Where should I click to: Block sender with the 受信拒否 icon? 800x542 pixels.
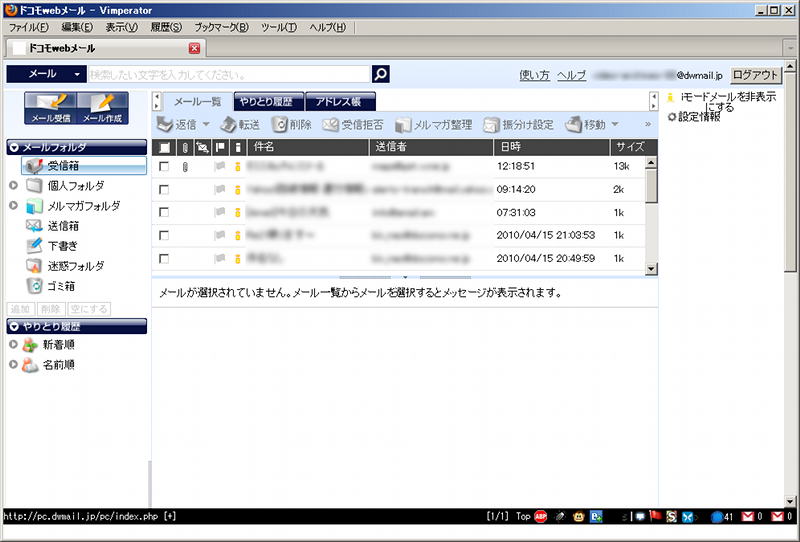(x=331, y=125)
